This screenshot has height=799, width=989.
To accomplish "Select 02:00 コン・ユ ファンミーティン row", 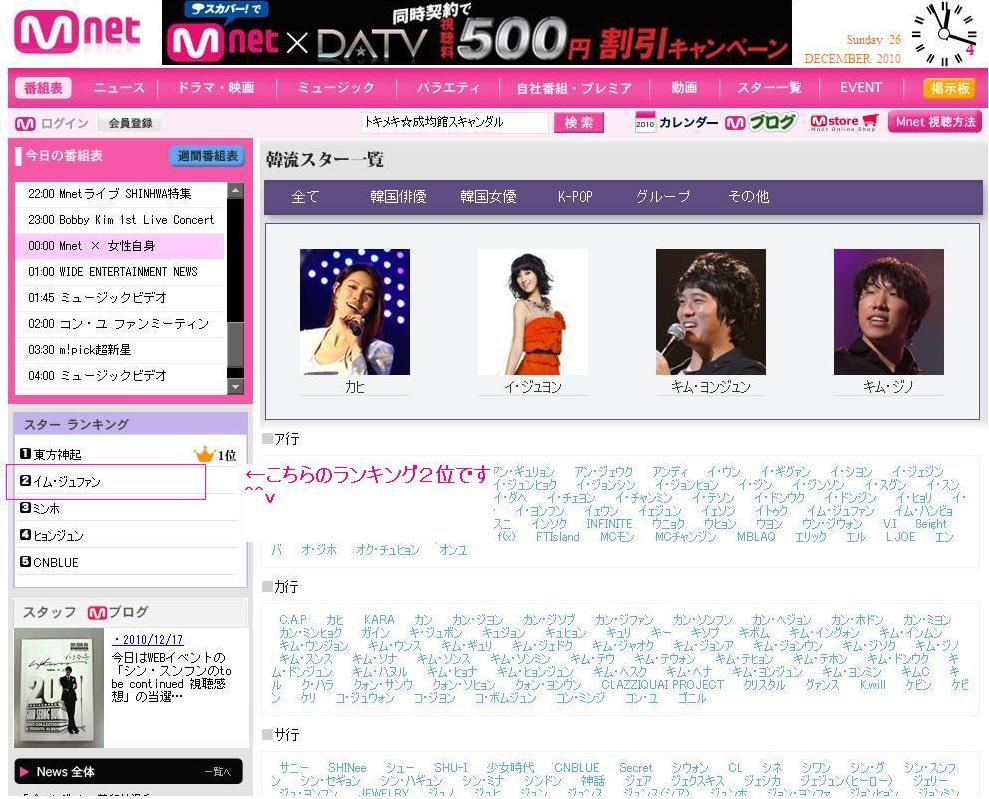I will (120, 324).
